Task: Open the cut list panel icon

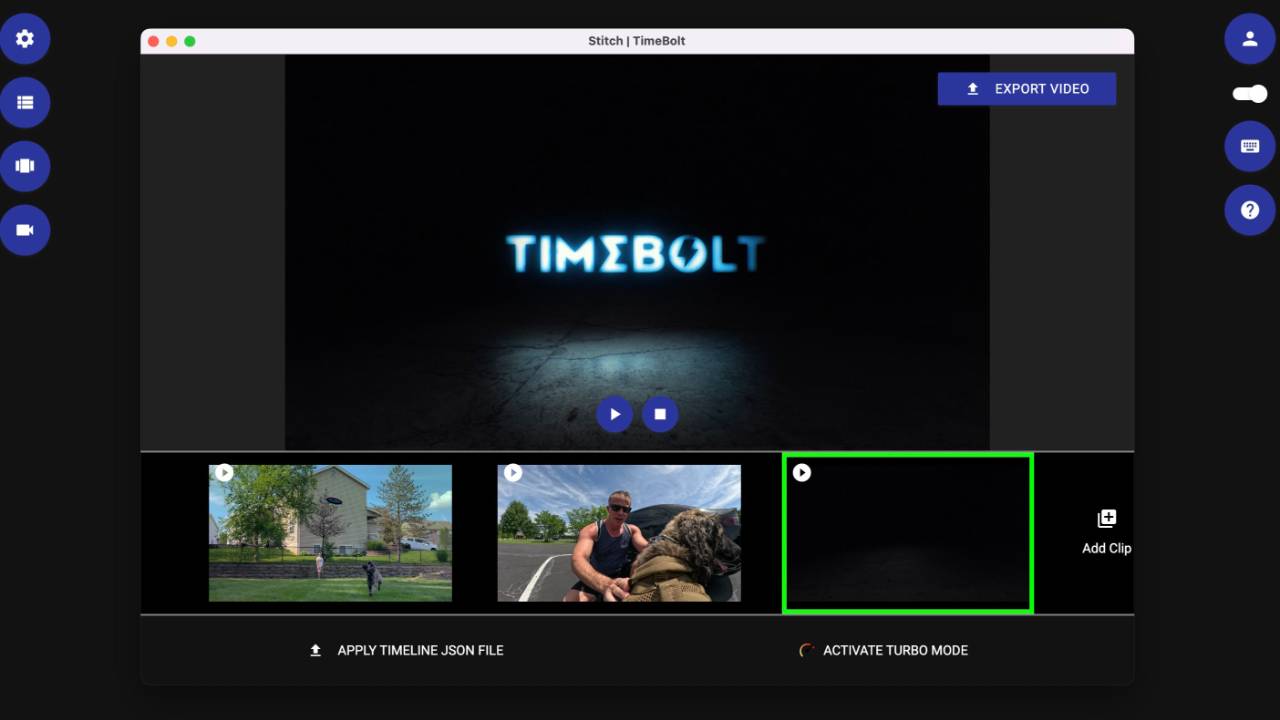Action: click(25, 102)
